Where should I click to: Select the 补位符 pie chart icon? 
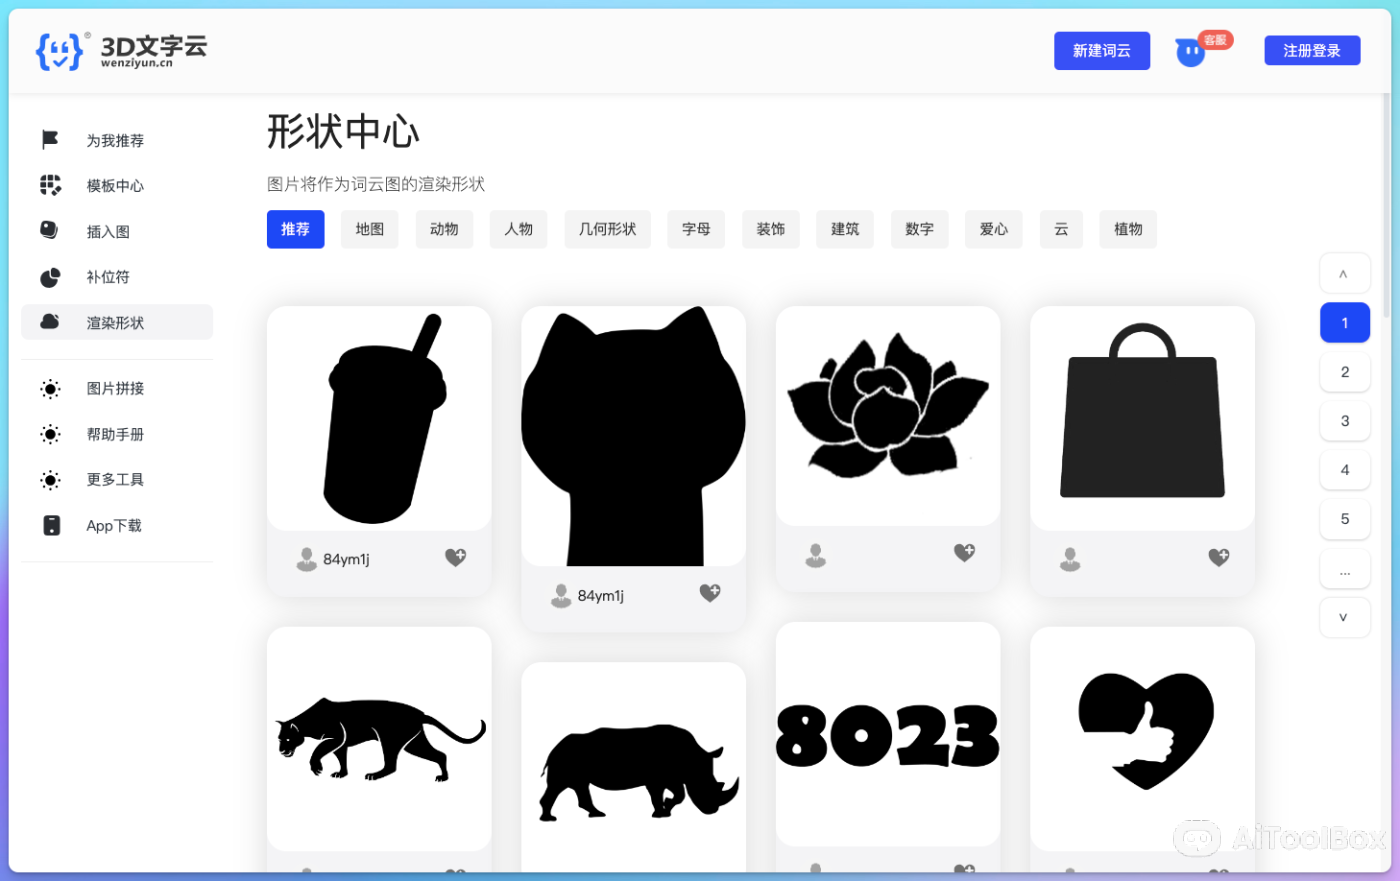pos(50,277)
